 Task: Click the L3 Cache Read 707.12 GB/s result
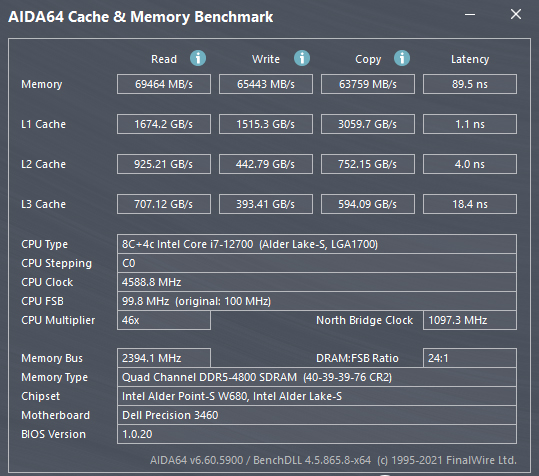click(x=164, y=204)
